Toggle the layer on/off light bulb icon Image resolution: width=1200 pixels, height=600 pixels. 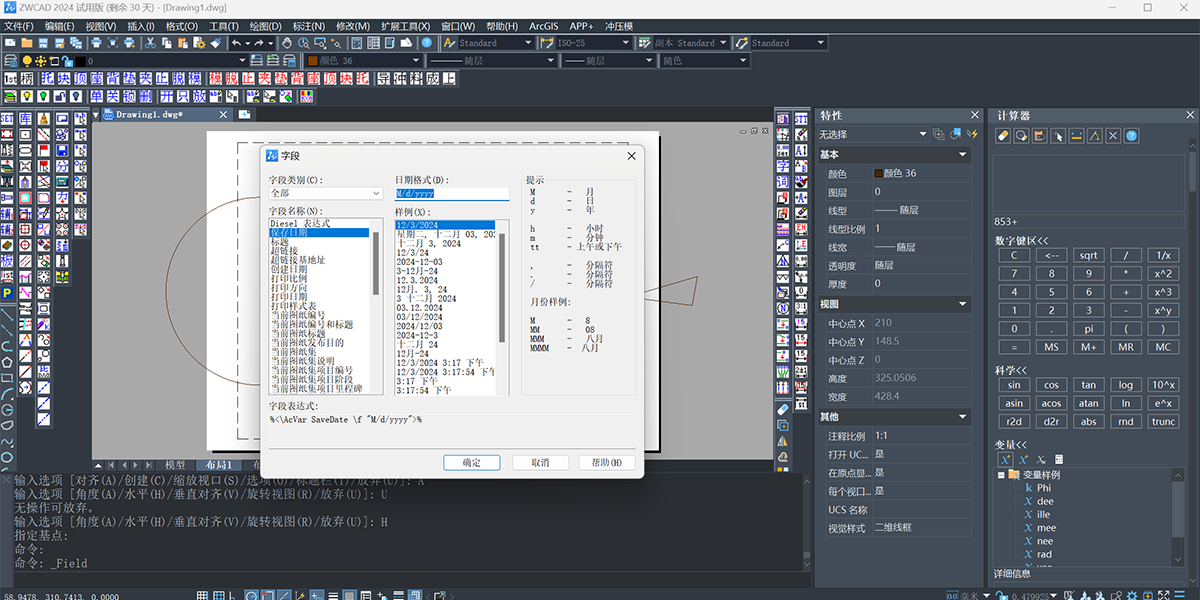tap(27, 61)
